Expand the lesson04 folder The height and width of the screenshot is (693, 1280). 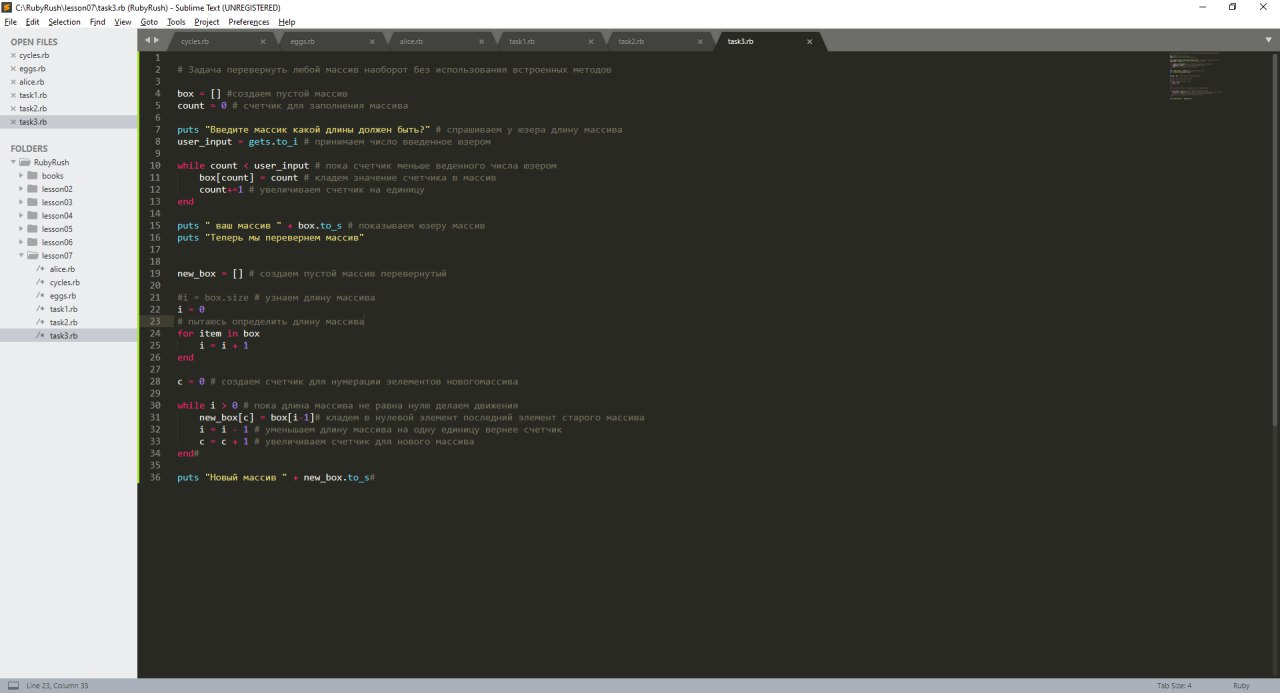pyautogui.click(x=21, y=216)
